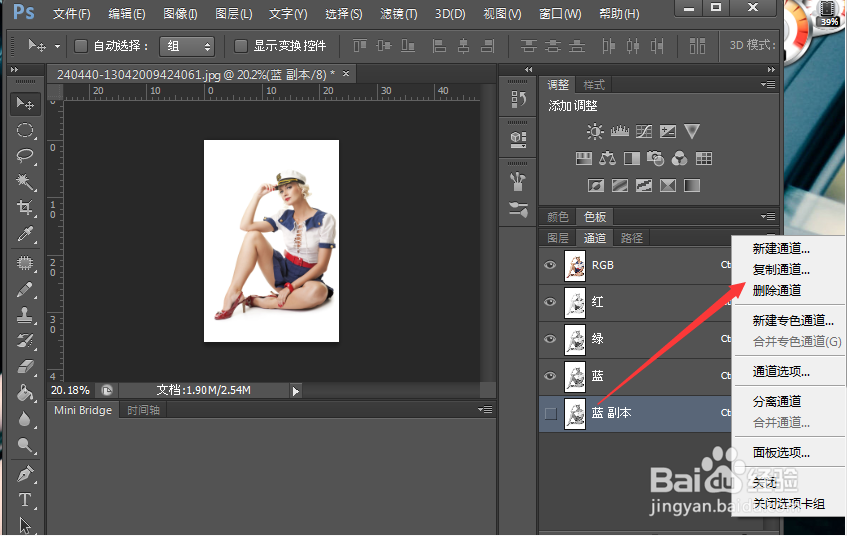This screenshot has height=536, width=847.
Task: Expand the toolbox double-arrow
Action: [x=15, y=70]
